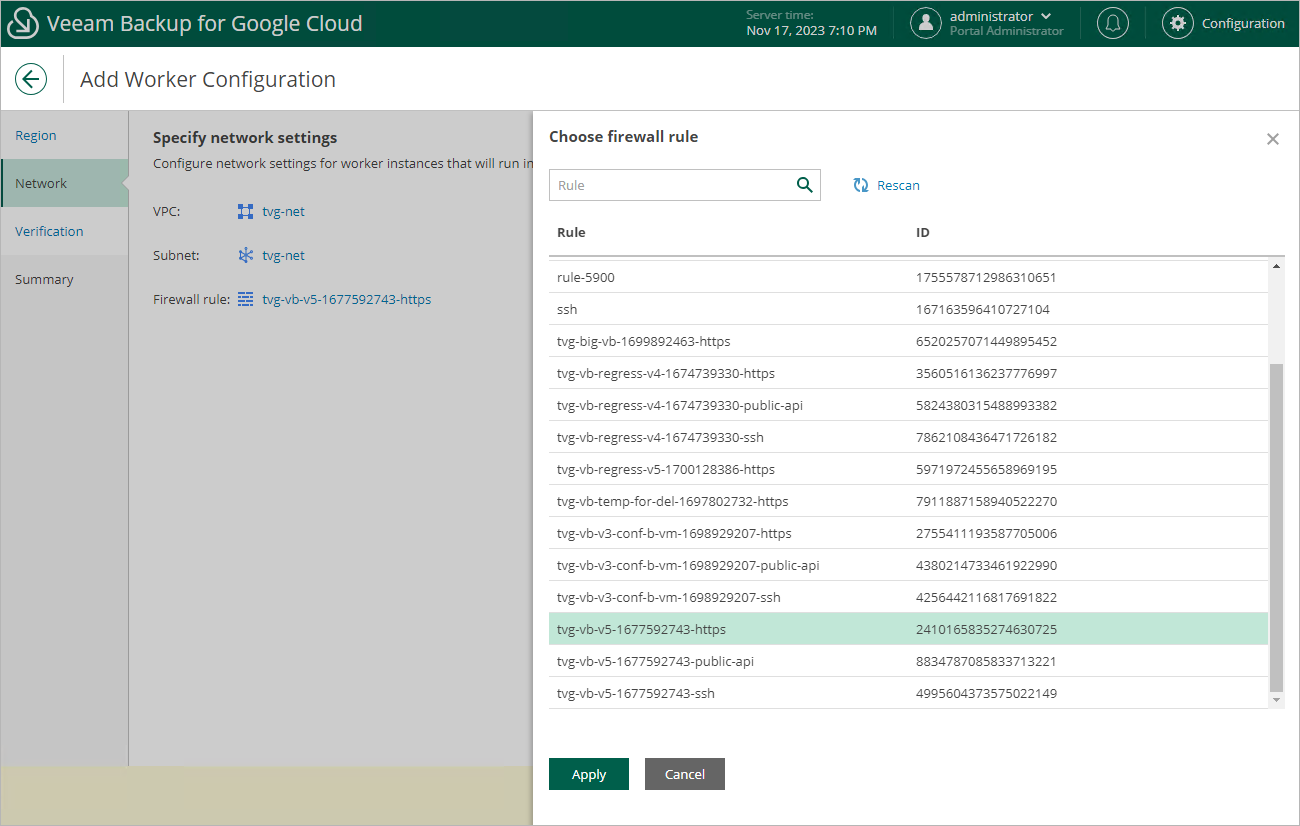Click ID 7911887158940522270
Screen dimensions: 1300x826
tap(986, 501)
